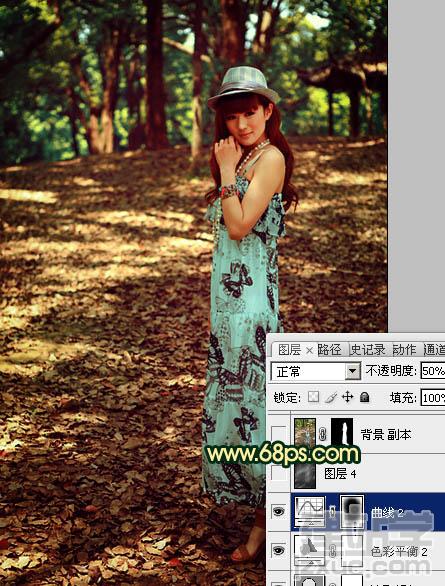Select the layer mask of 曲线 2

(352, 511)
